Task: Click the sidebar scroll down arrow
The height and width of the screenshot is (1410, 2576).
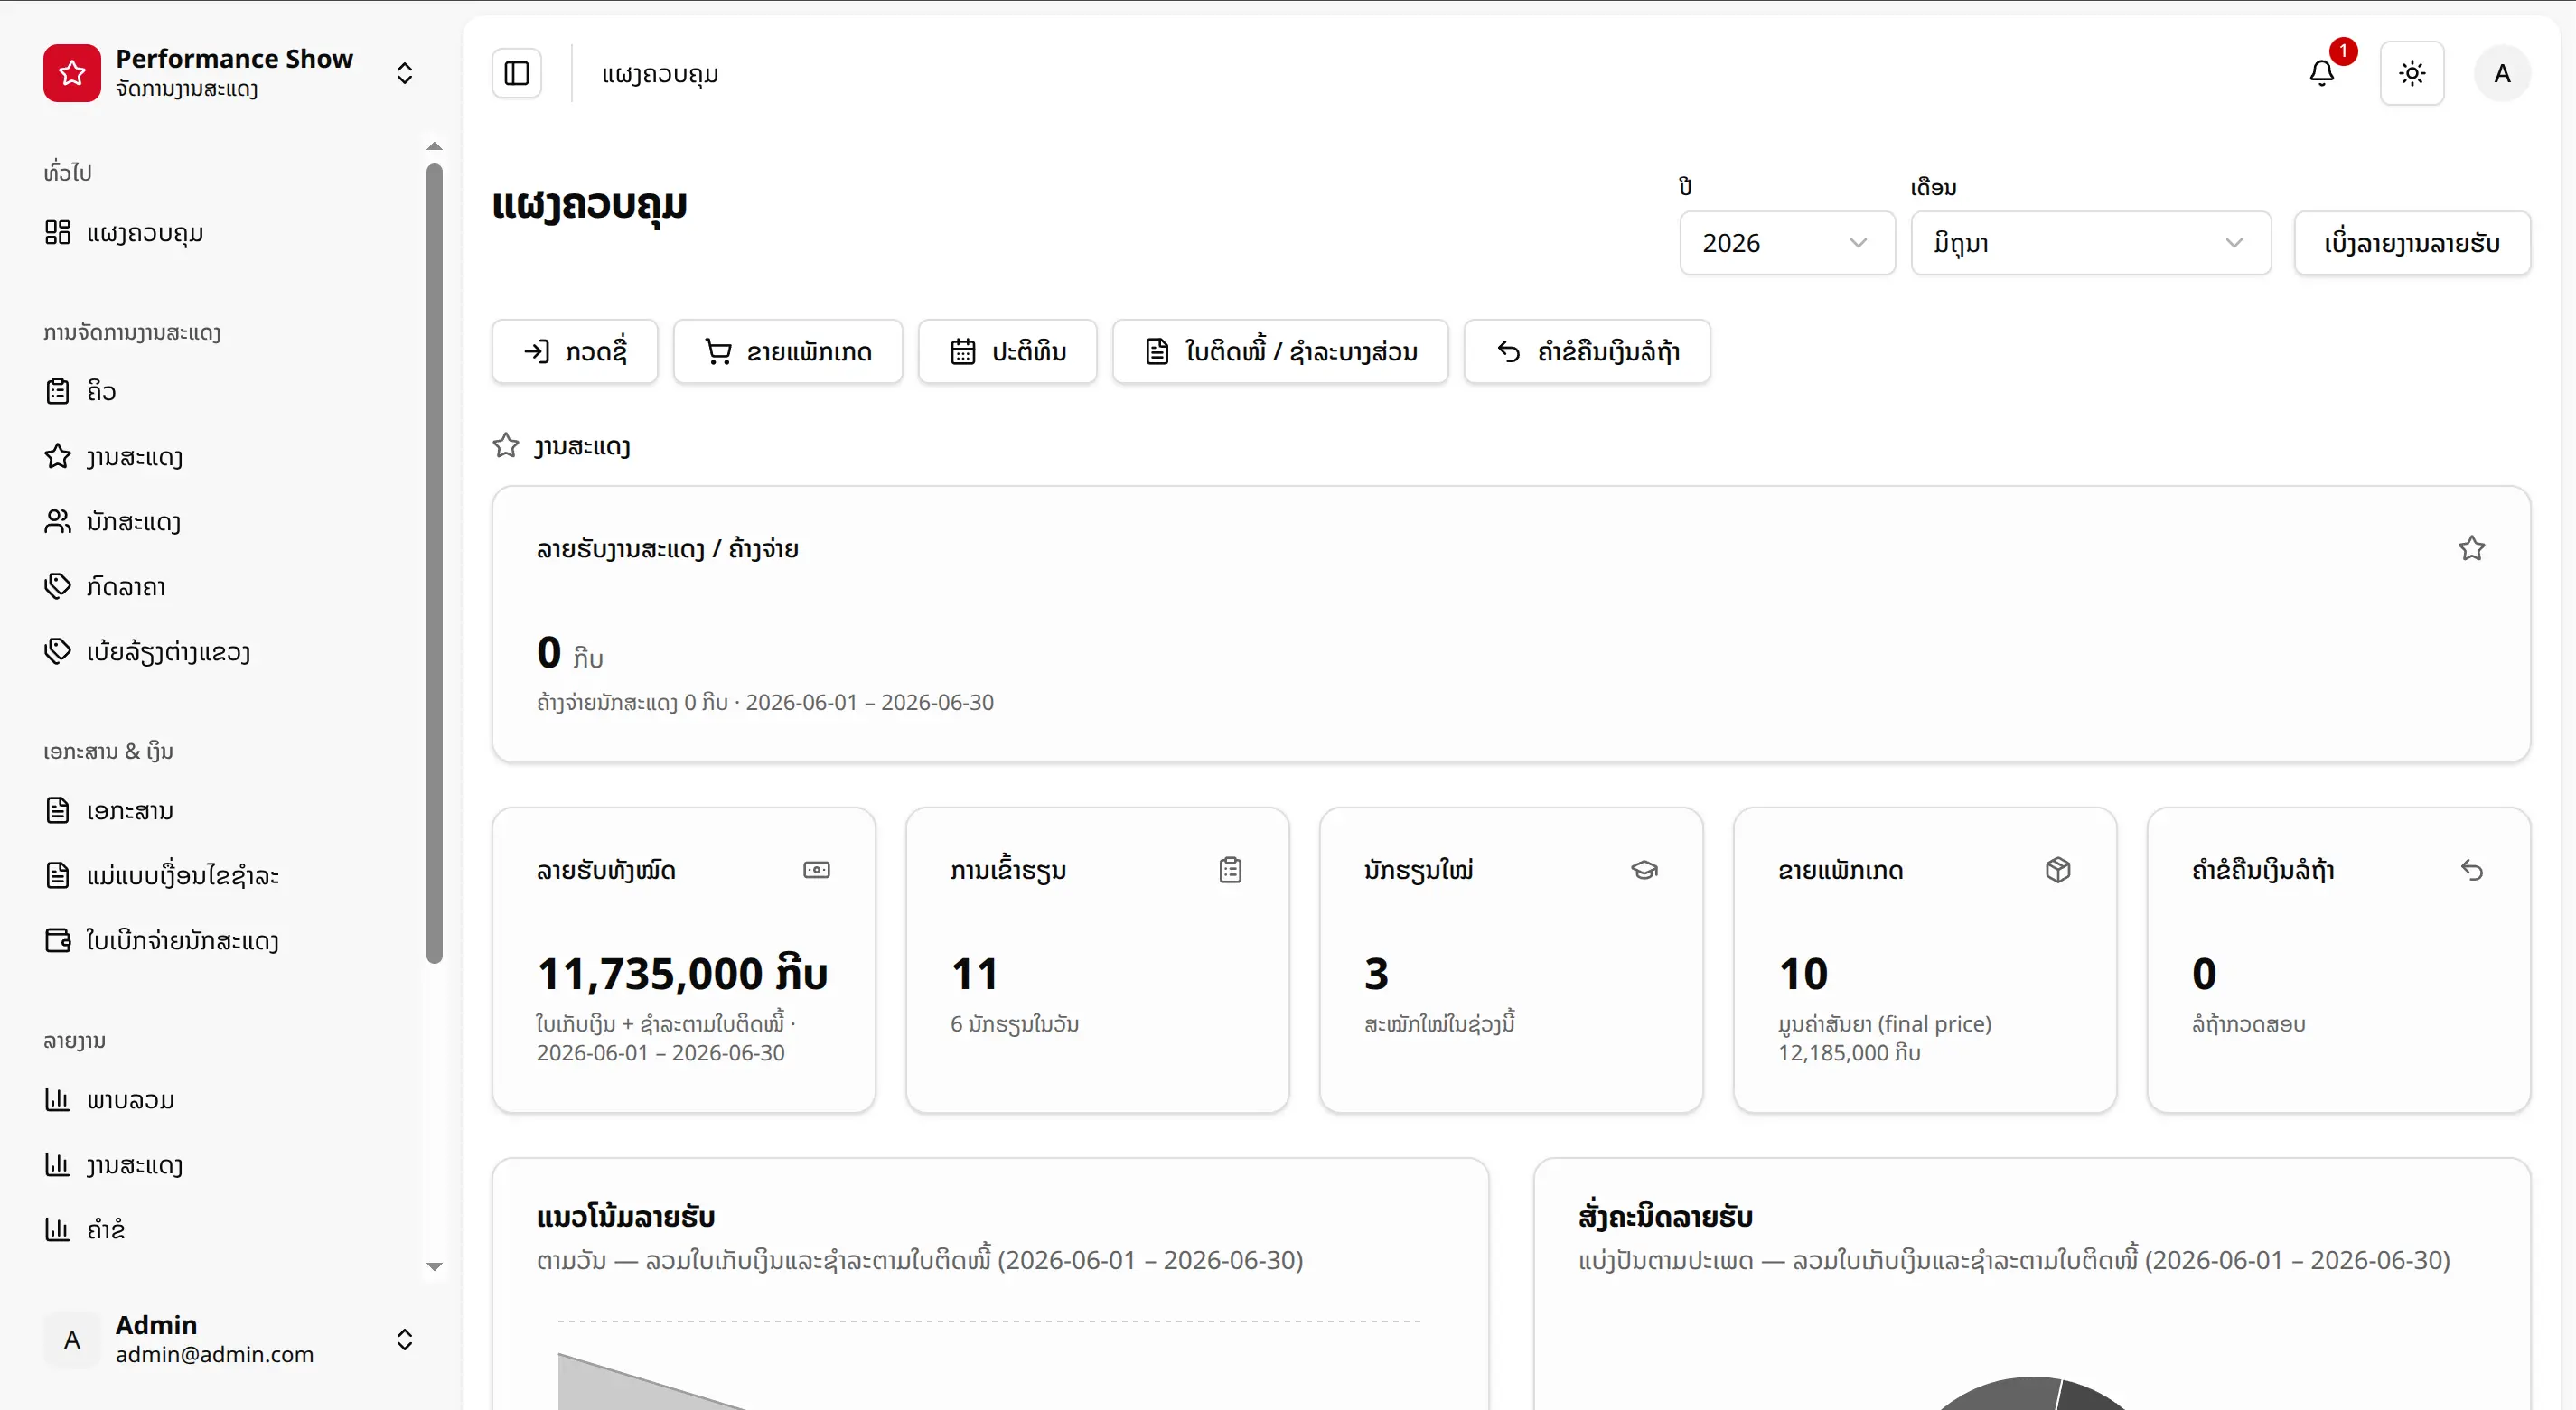Action: pos(434,1266)
